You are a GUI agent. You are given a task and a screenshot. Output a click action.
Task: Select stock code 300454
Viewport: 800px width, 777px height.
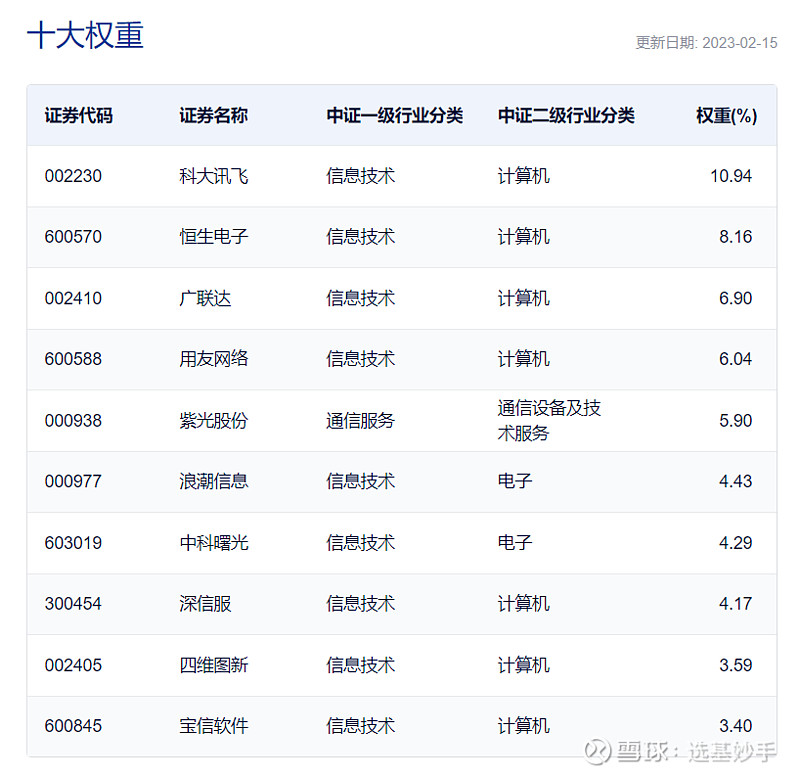pos(73,604)
